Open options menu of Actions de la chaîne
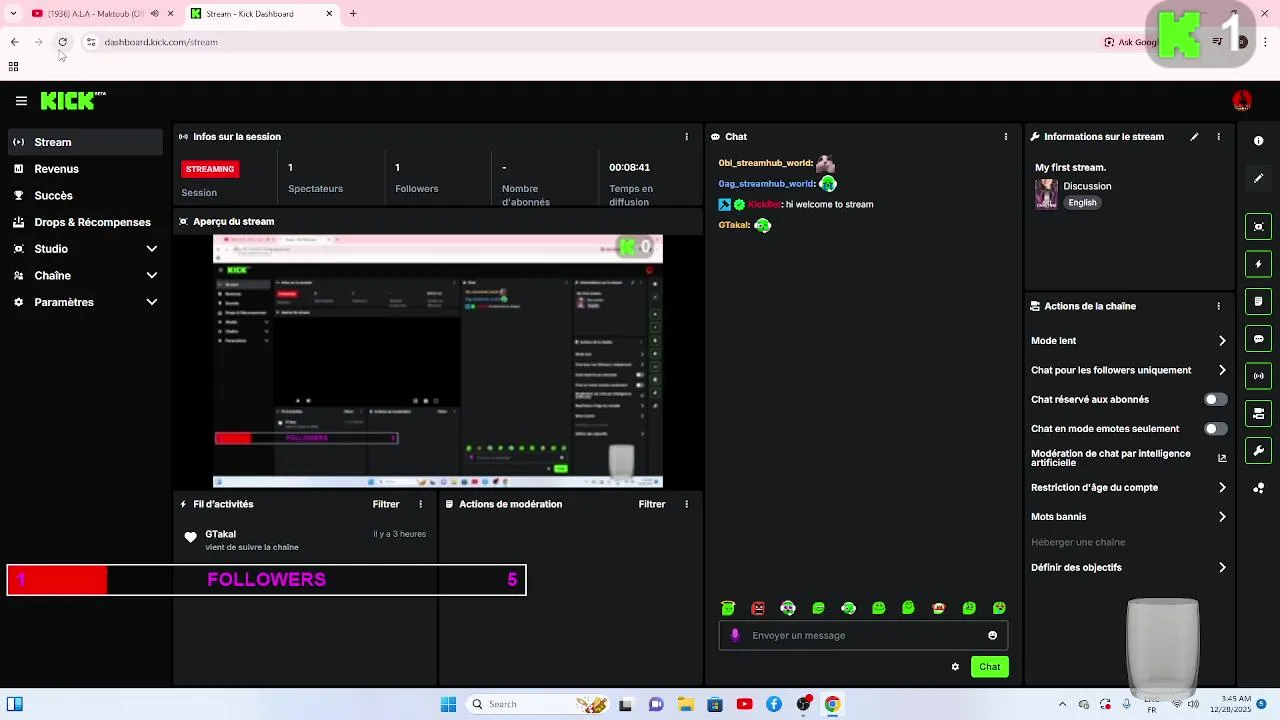Screen dimensions: 1280x720 1218,306
